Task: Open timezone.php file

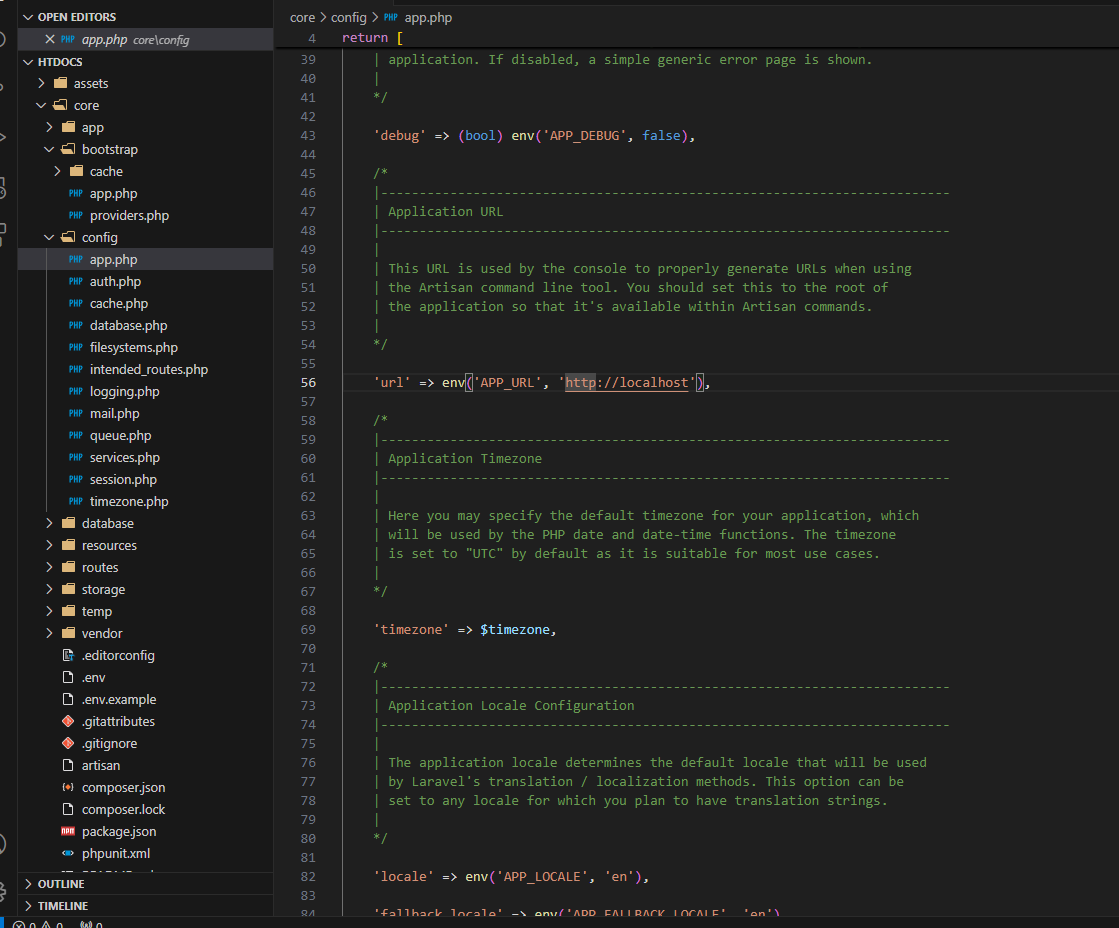Action: click(129, 502)
